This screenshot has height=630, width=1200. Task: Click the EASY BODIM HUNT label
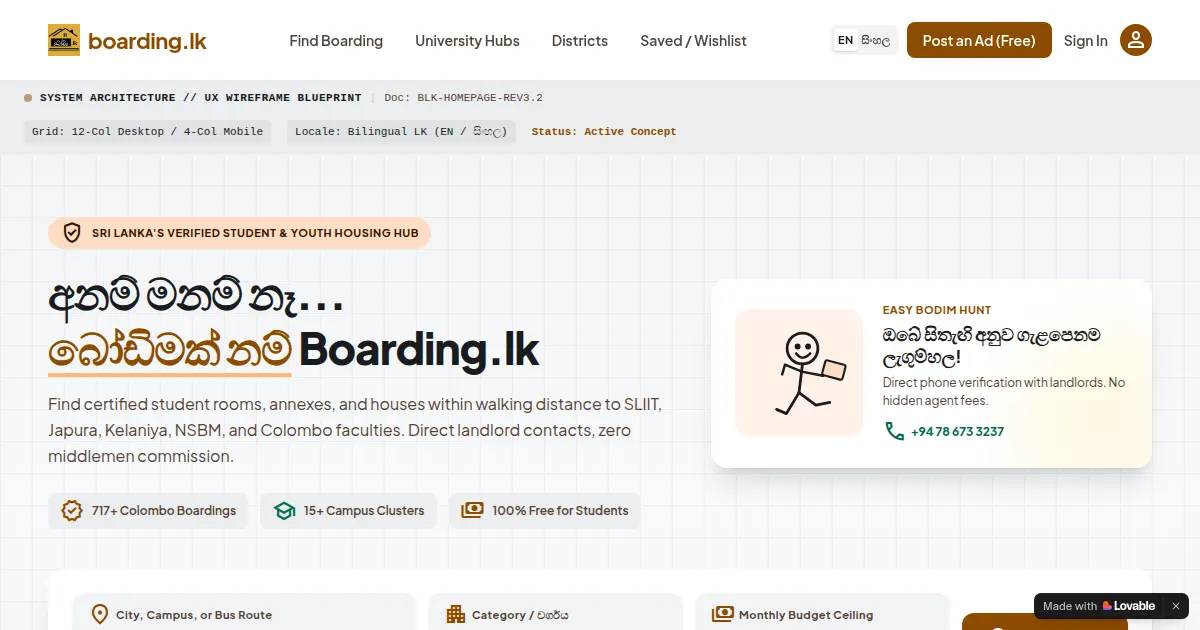click(x=937, y=310)
